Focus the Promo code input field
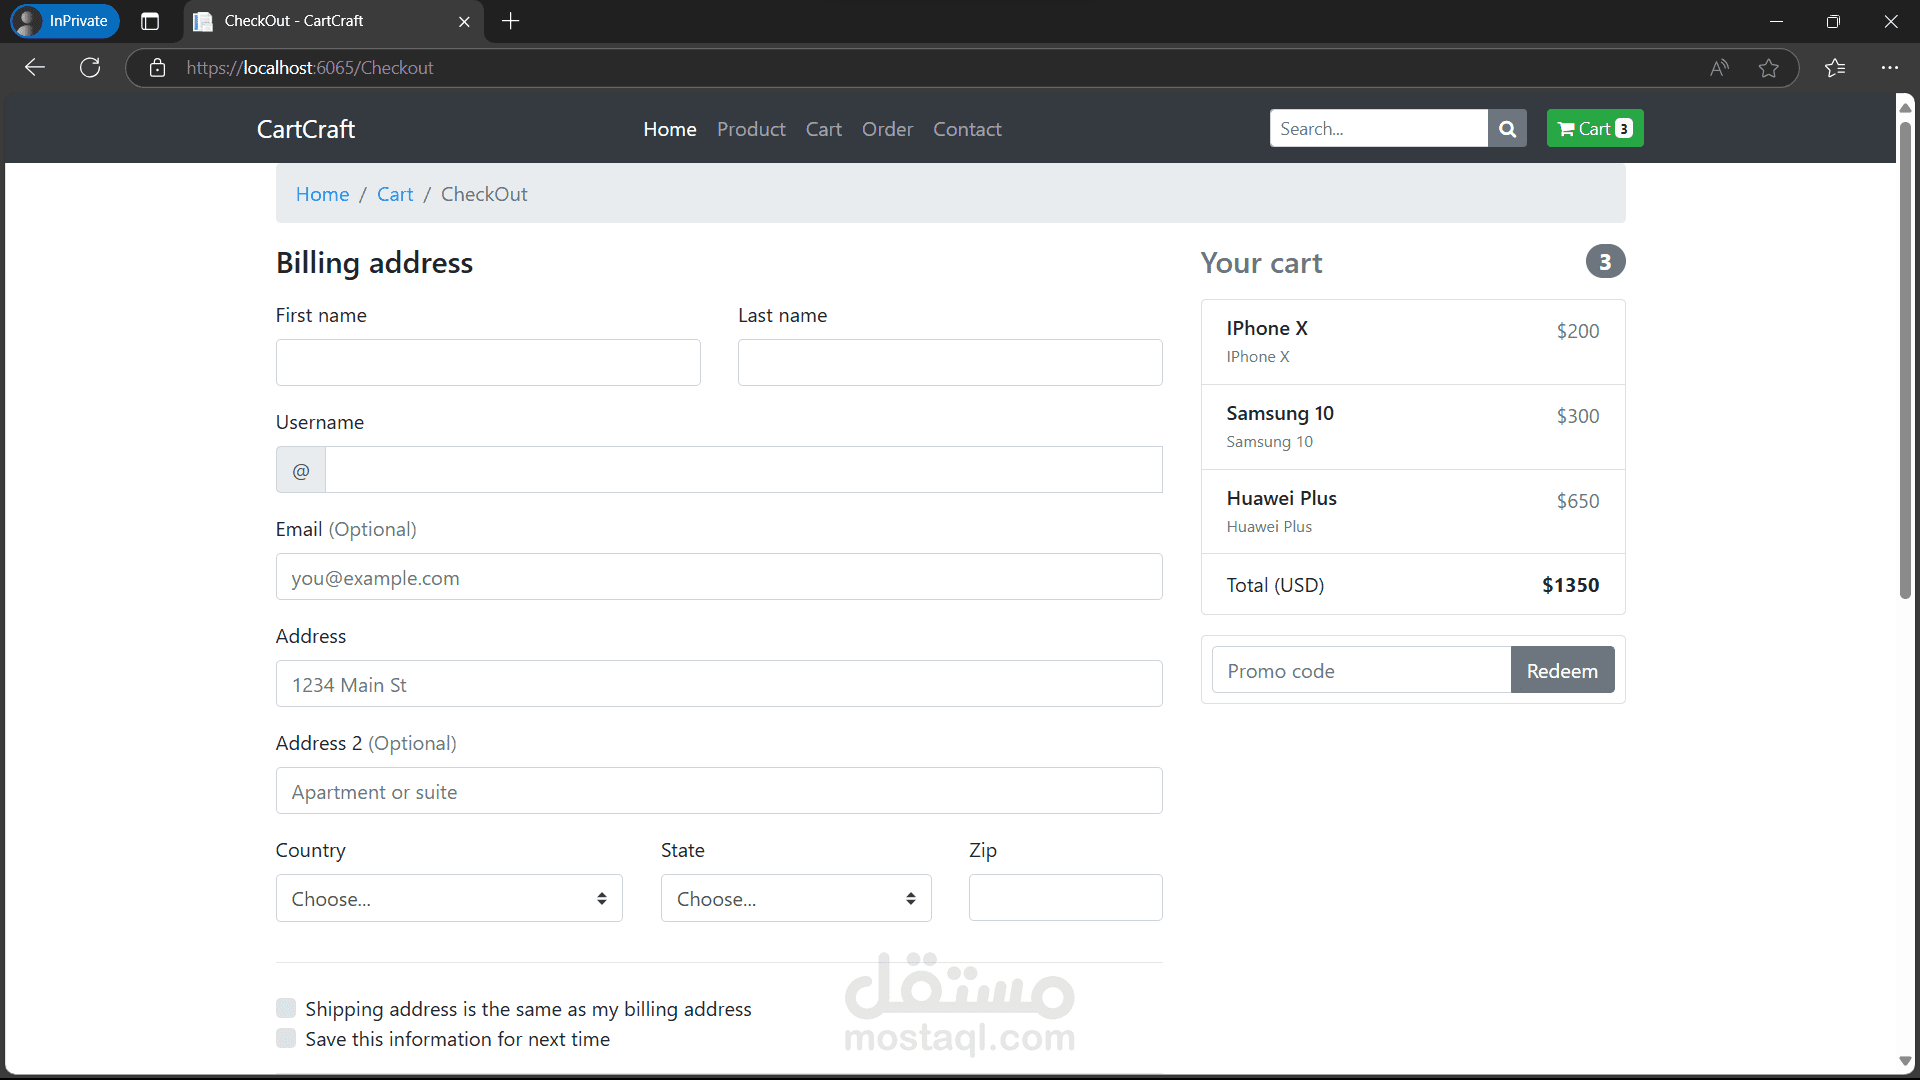 [1360, 670]
